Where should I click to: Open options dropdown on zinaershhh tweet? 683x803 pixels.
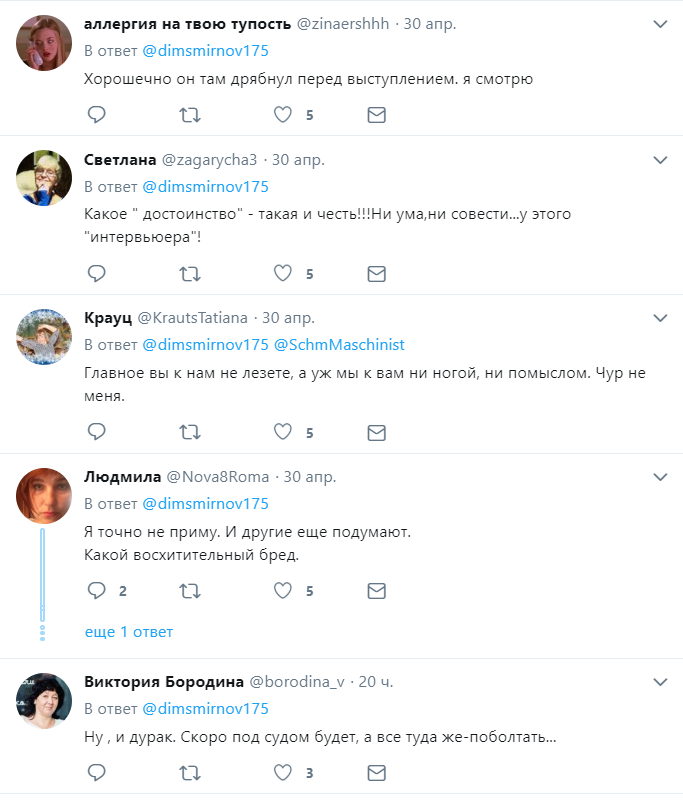point(660,23)
